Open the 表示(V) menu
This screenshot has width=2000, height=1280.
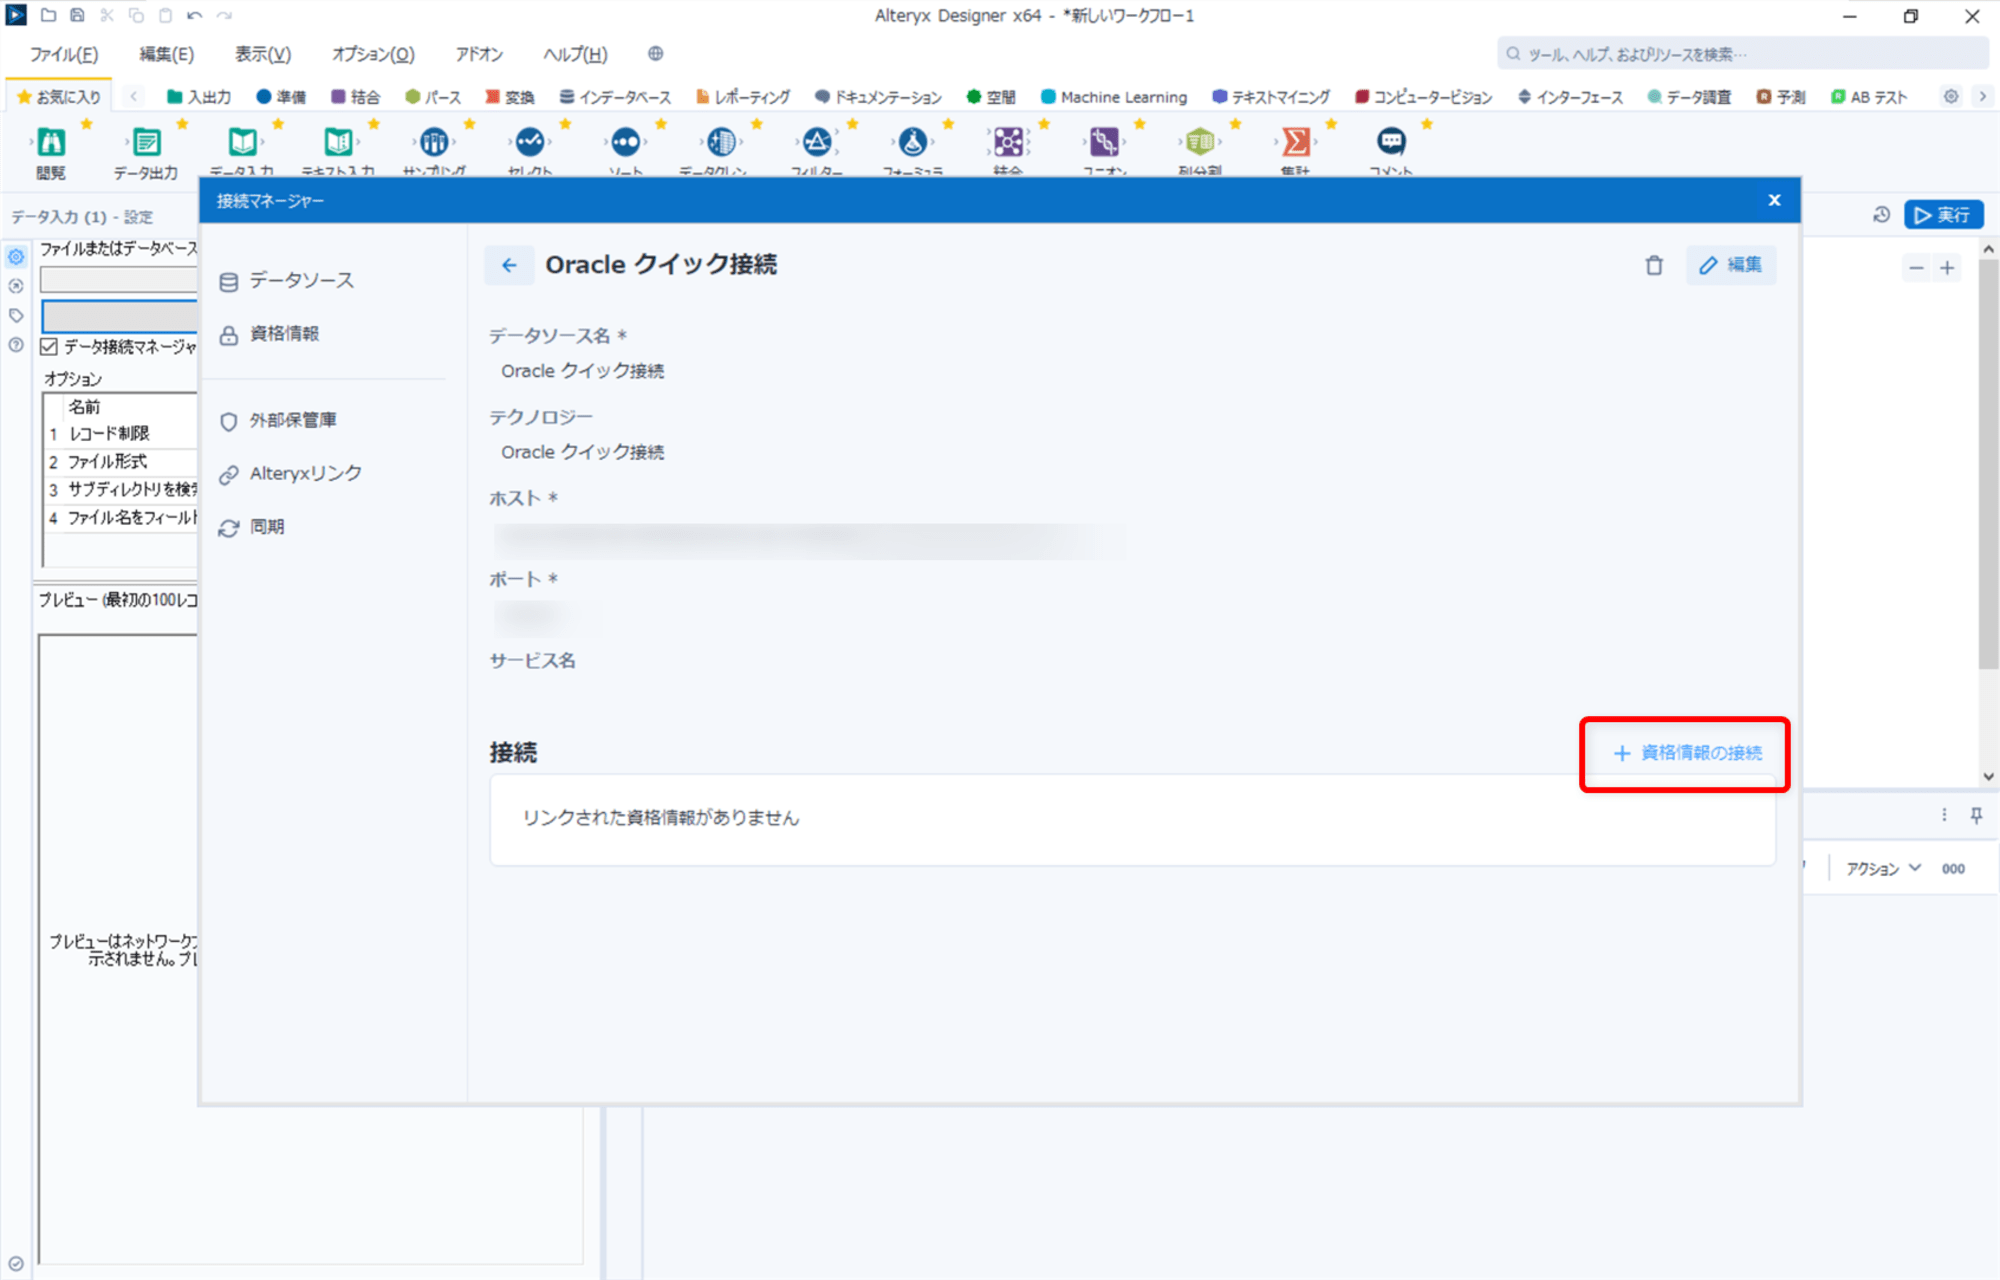pyautogui.click(x=263, y=54)
